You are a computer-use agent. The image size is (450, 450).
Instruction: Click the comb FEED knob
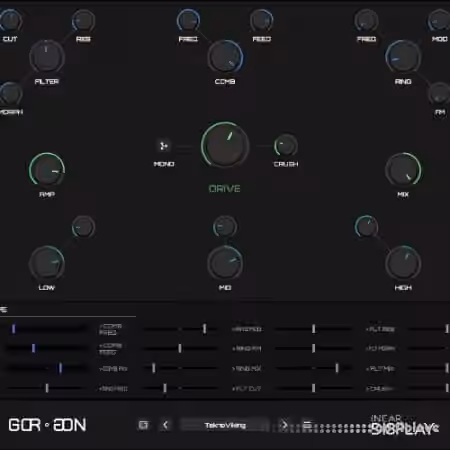262,21
